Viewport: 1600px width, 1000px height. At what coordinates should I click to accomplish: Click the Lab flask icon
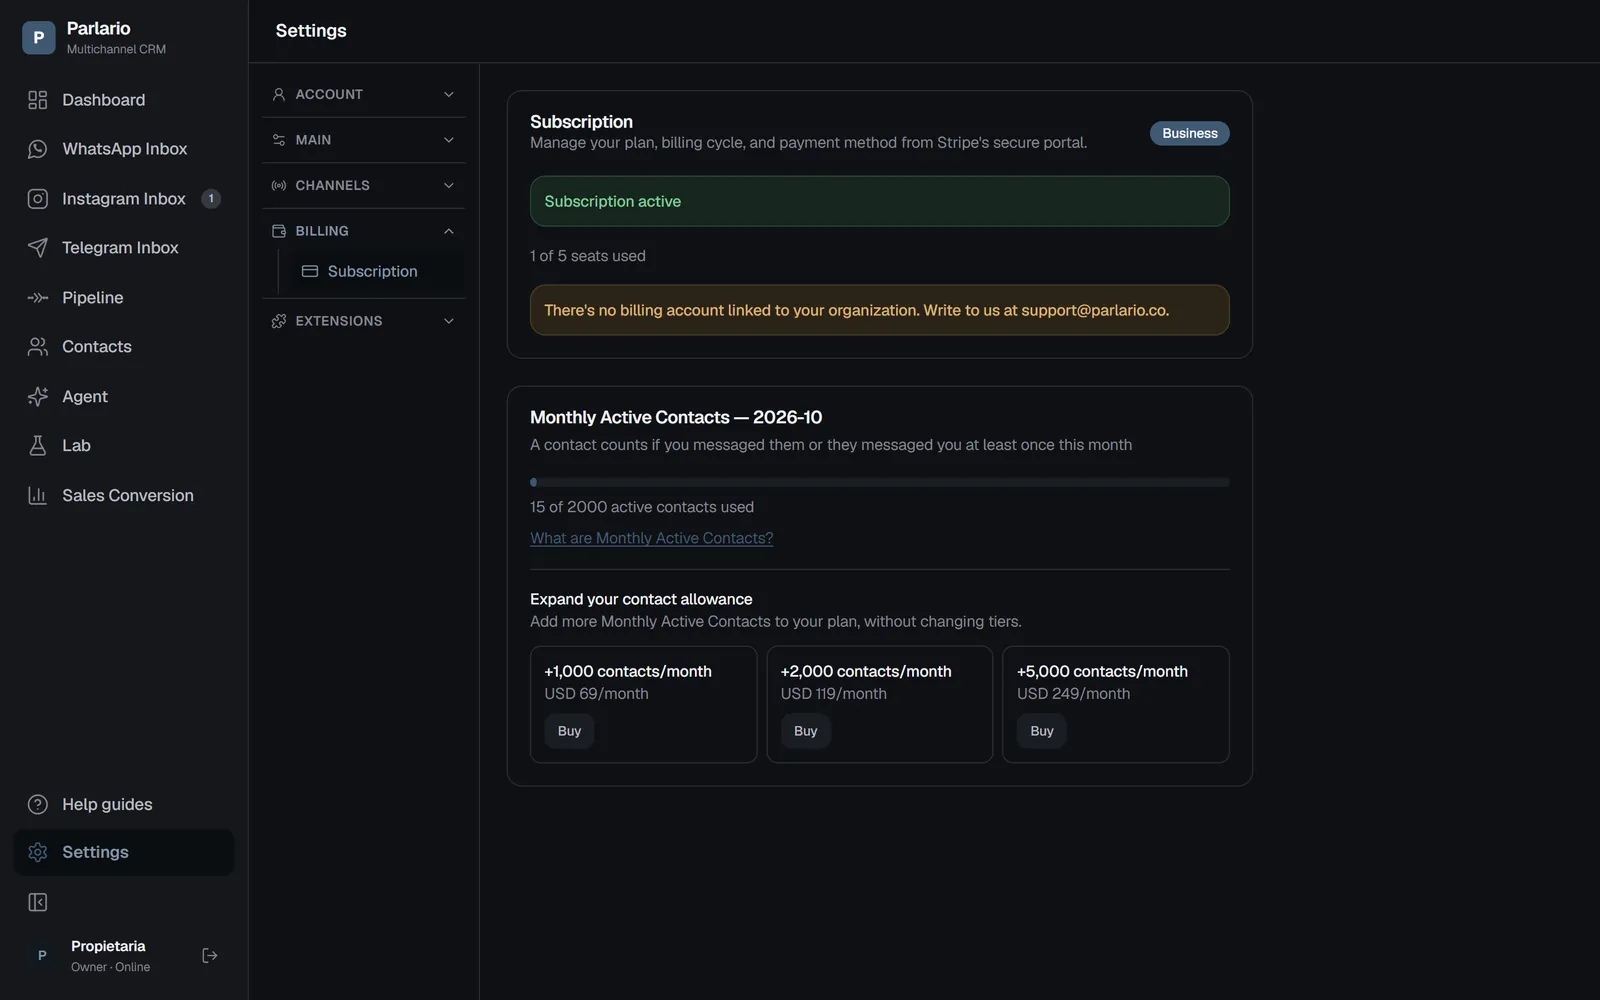point(38,446)
